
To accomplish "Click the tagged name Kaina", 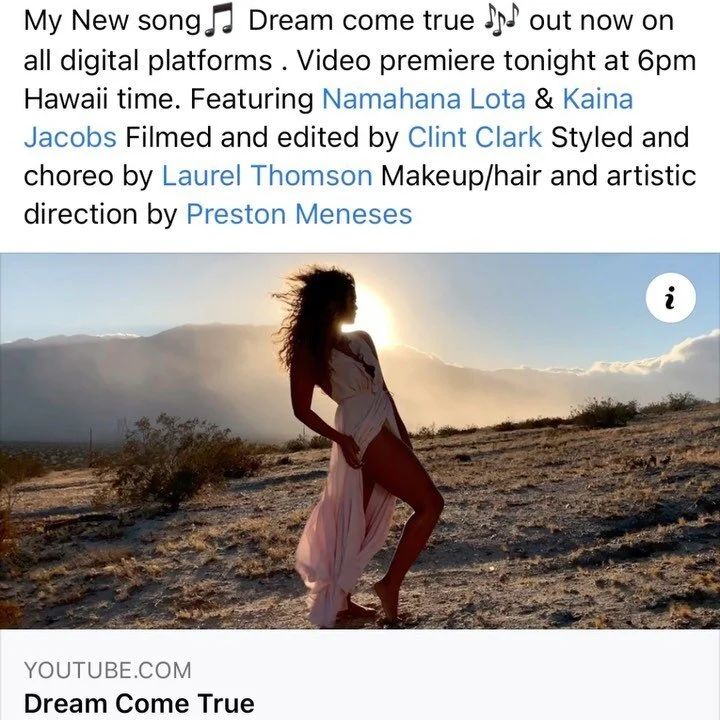I will 598,99.
